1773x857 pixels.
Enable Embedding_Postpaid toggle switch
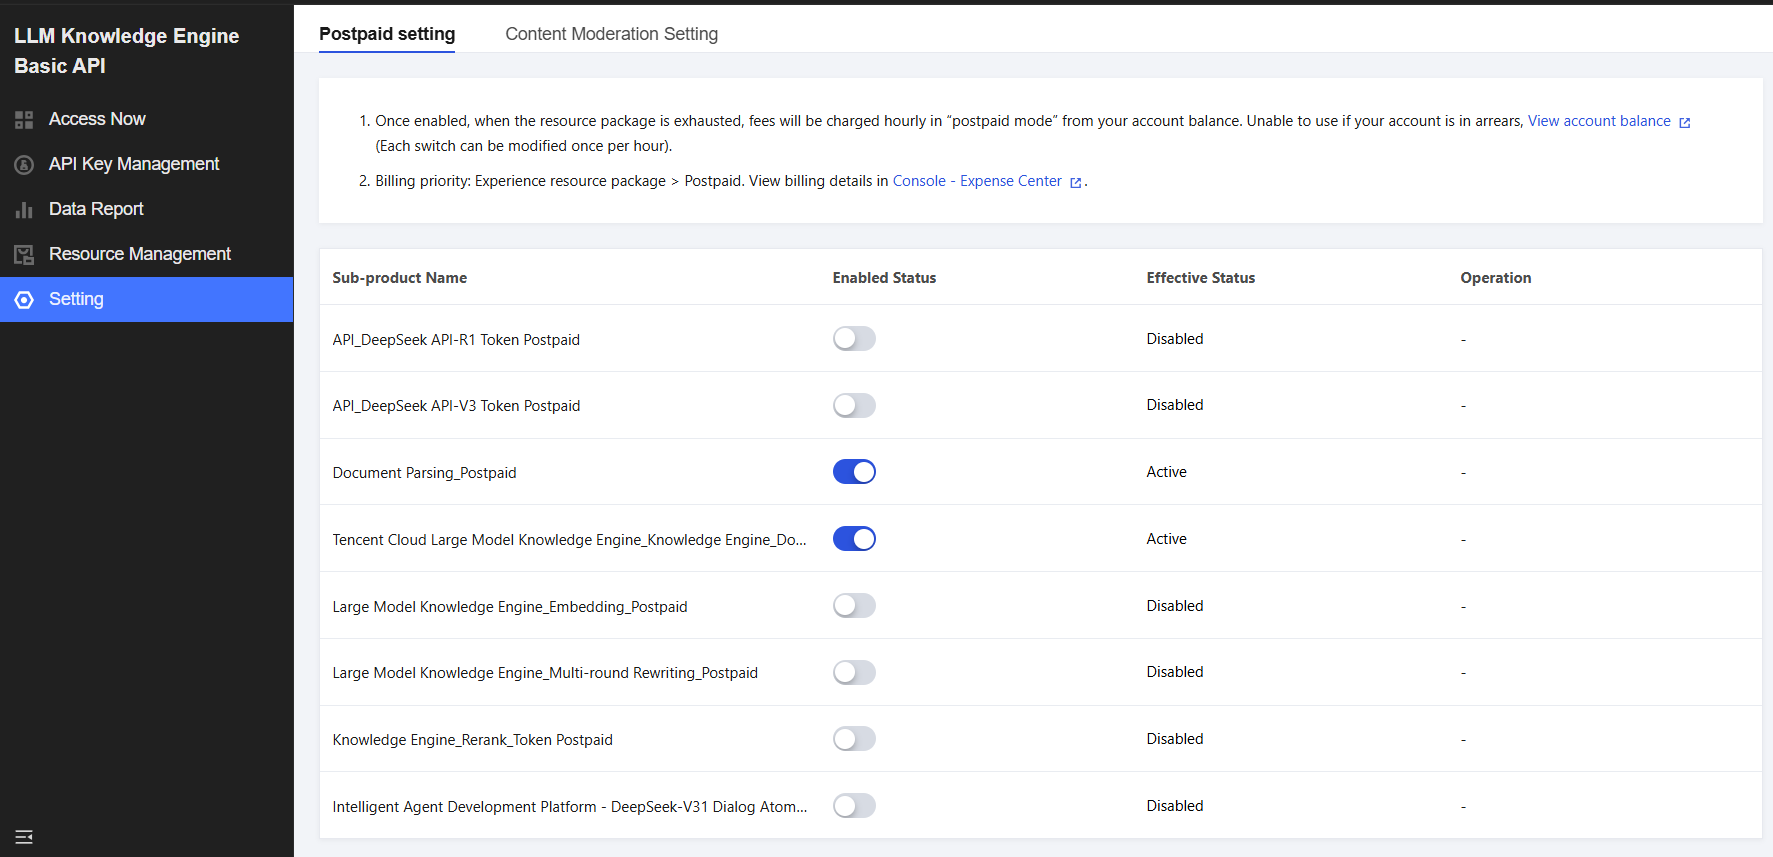pos(854,606)
